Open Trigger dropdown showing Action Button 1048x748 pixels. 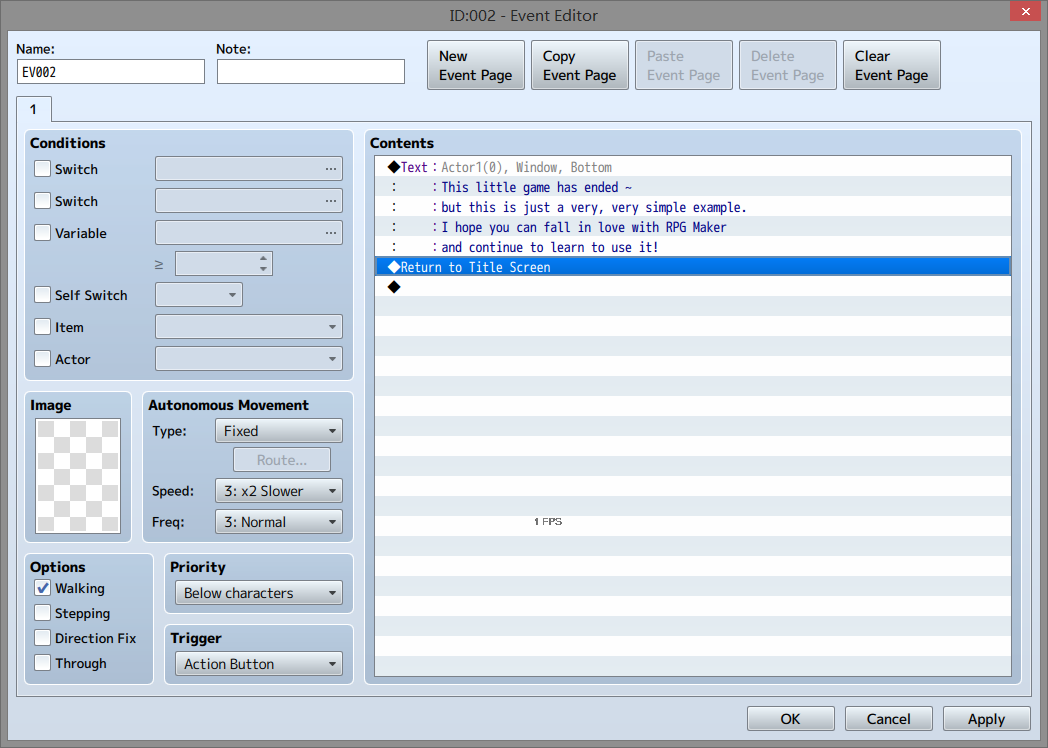click(259, 664)
